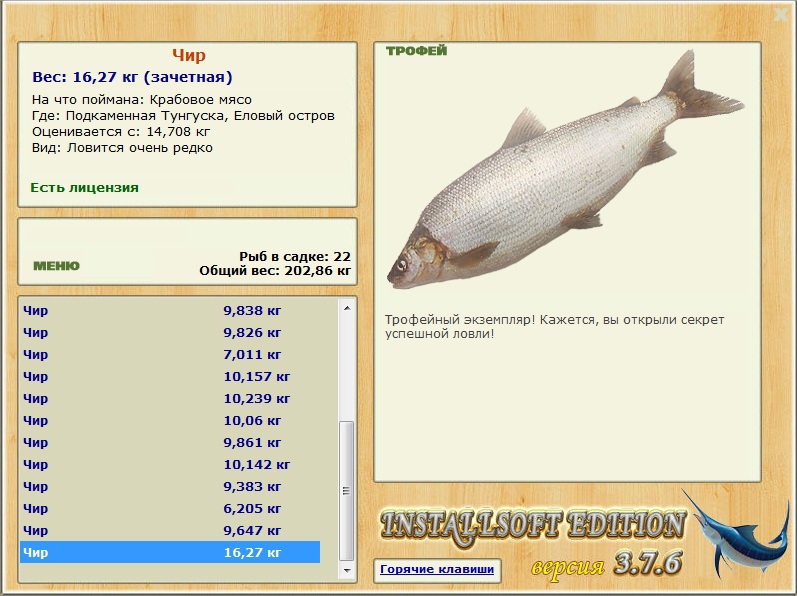Image resolution: width=797 pixels, height=596 pixels.
Task: Select the Чир 6,205 кг row
Action: (x=170, y=509)
